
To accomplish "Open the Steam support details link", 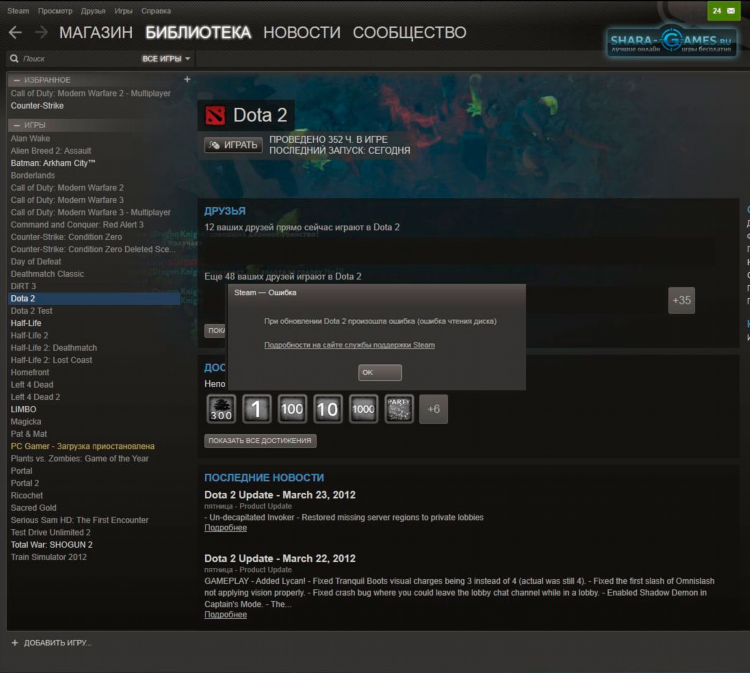I will click(349, 345).
